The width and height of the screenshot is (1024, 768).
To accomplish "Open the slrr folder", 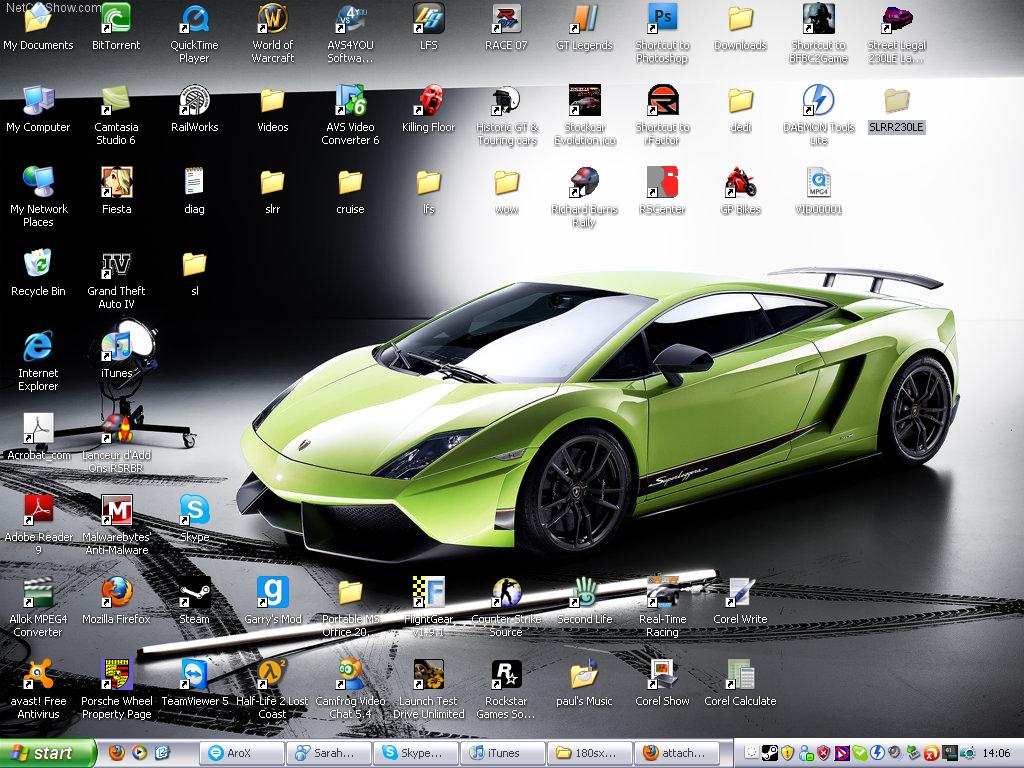I will [272, 182].
